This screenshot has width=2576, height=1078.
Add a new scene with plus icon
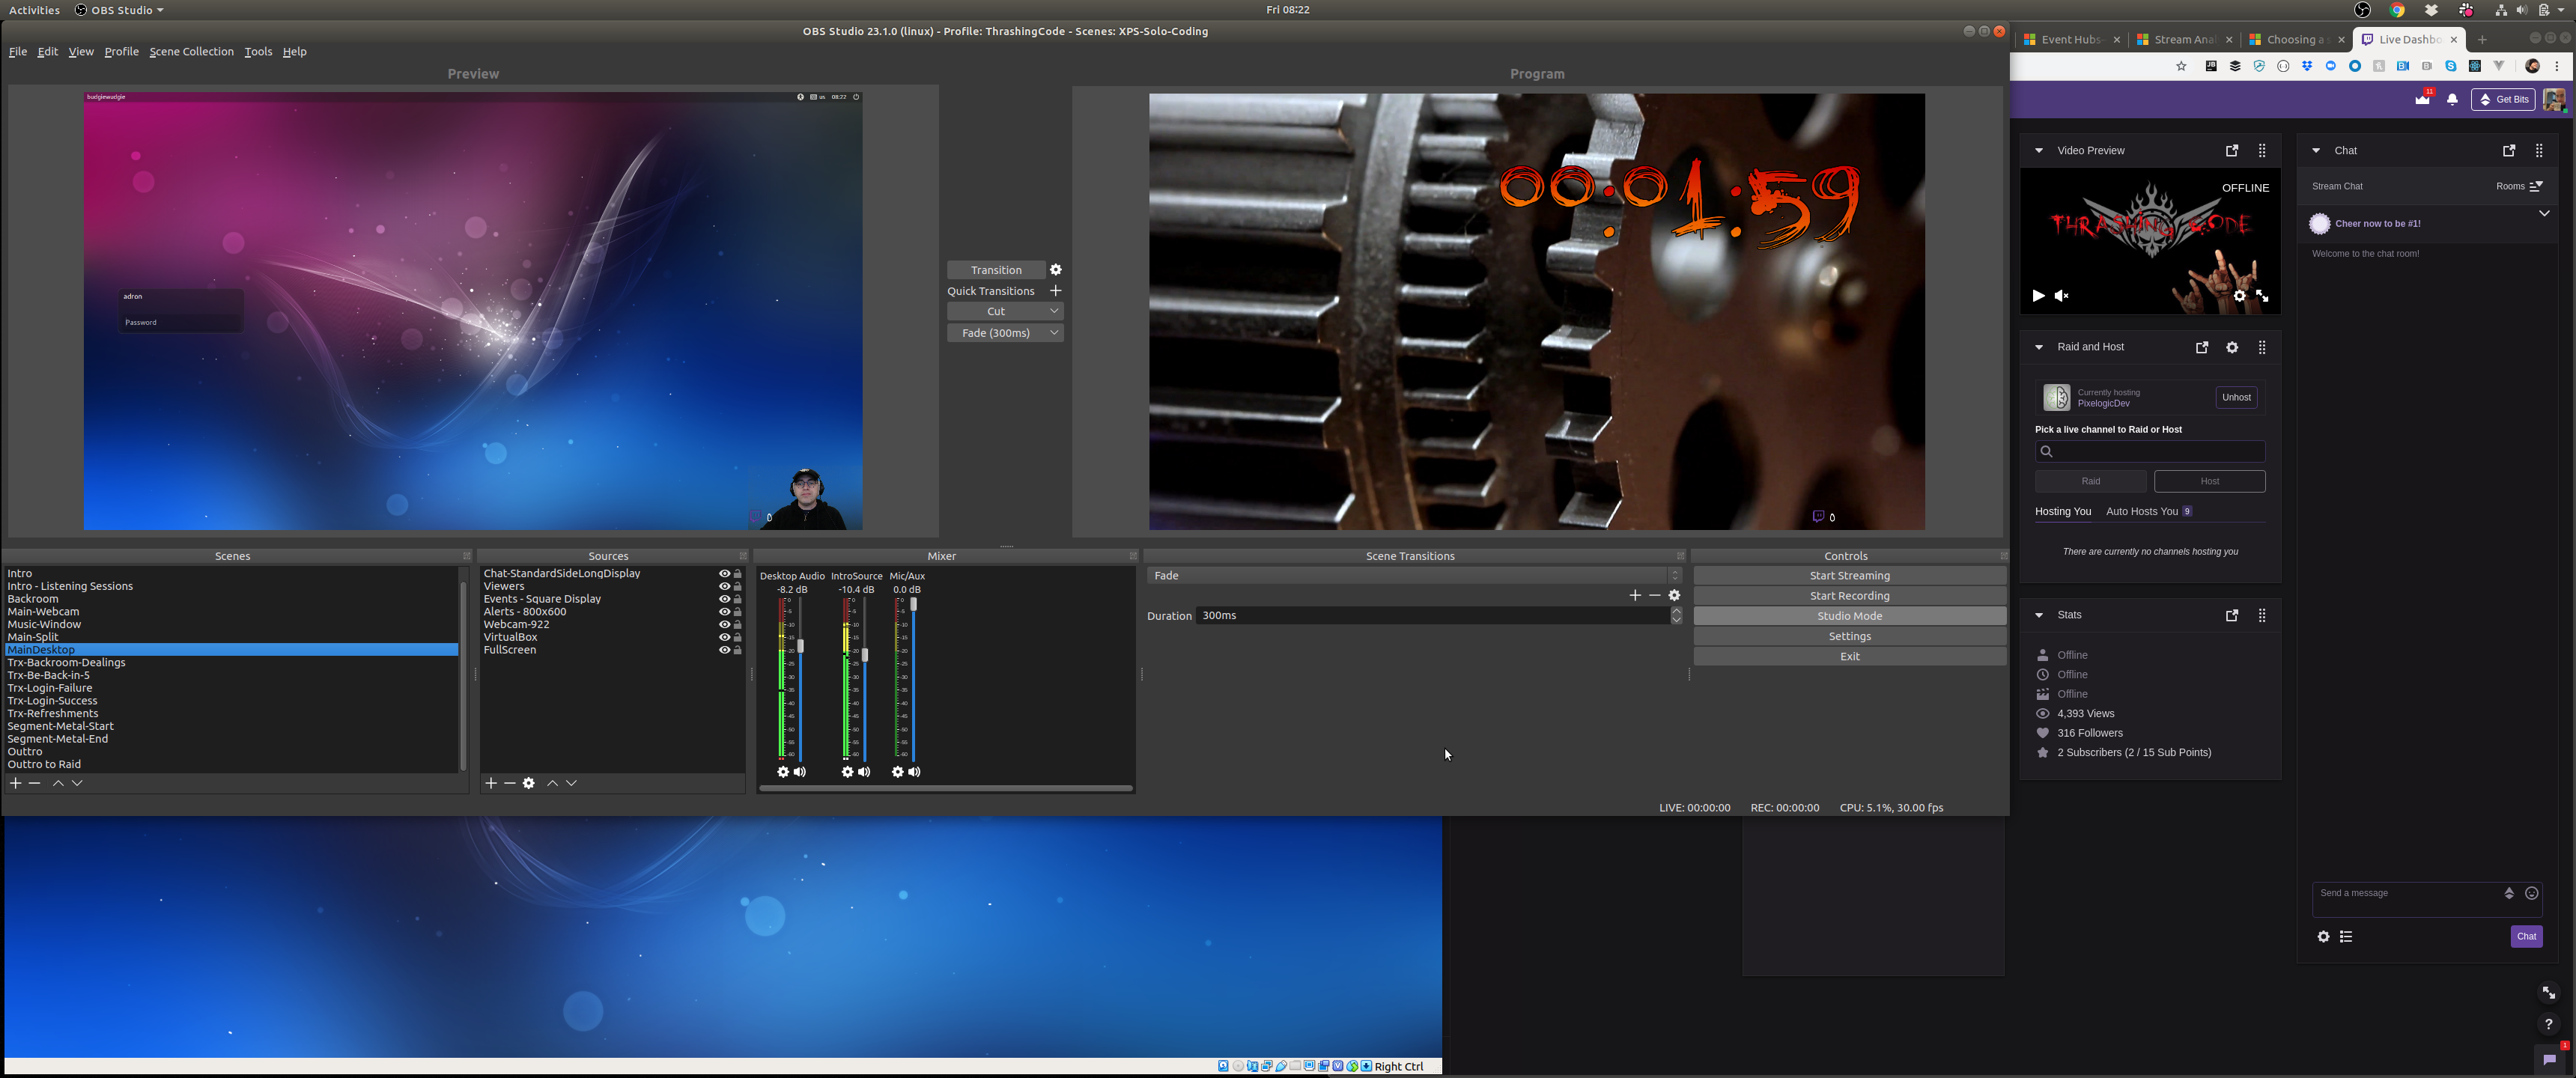[x=15, y=783]
